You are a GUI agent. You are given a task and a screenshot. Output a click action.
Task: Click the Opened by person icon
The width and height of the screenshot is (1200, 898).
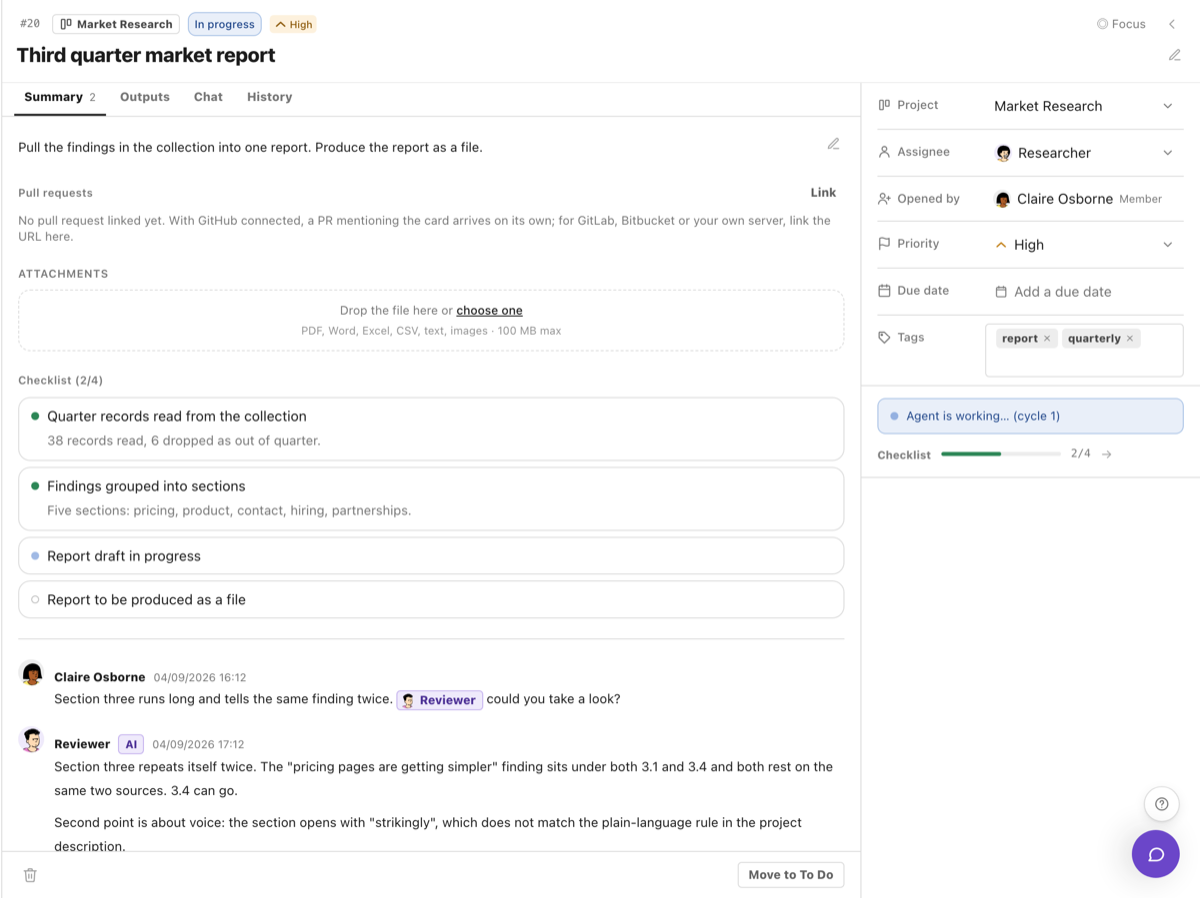884,199
